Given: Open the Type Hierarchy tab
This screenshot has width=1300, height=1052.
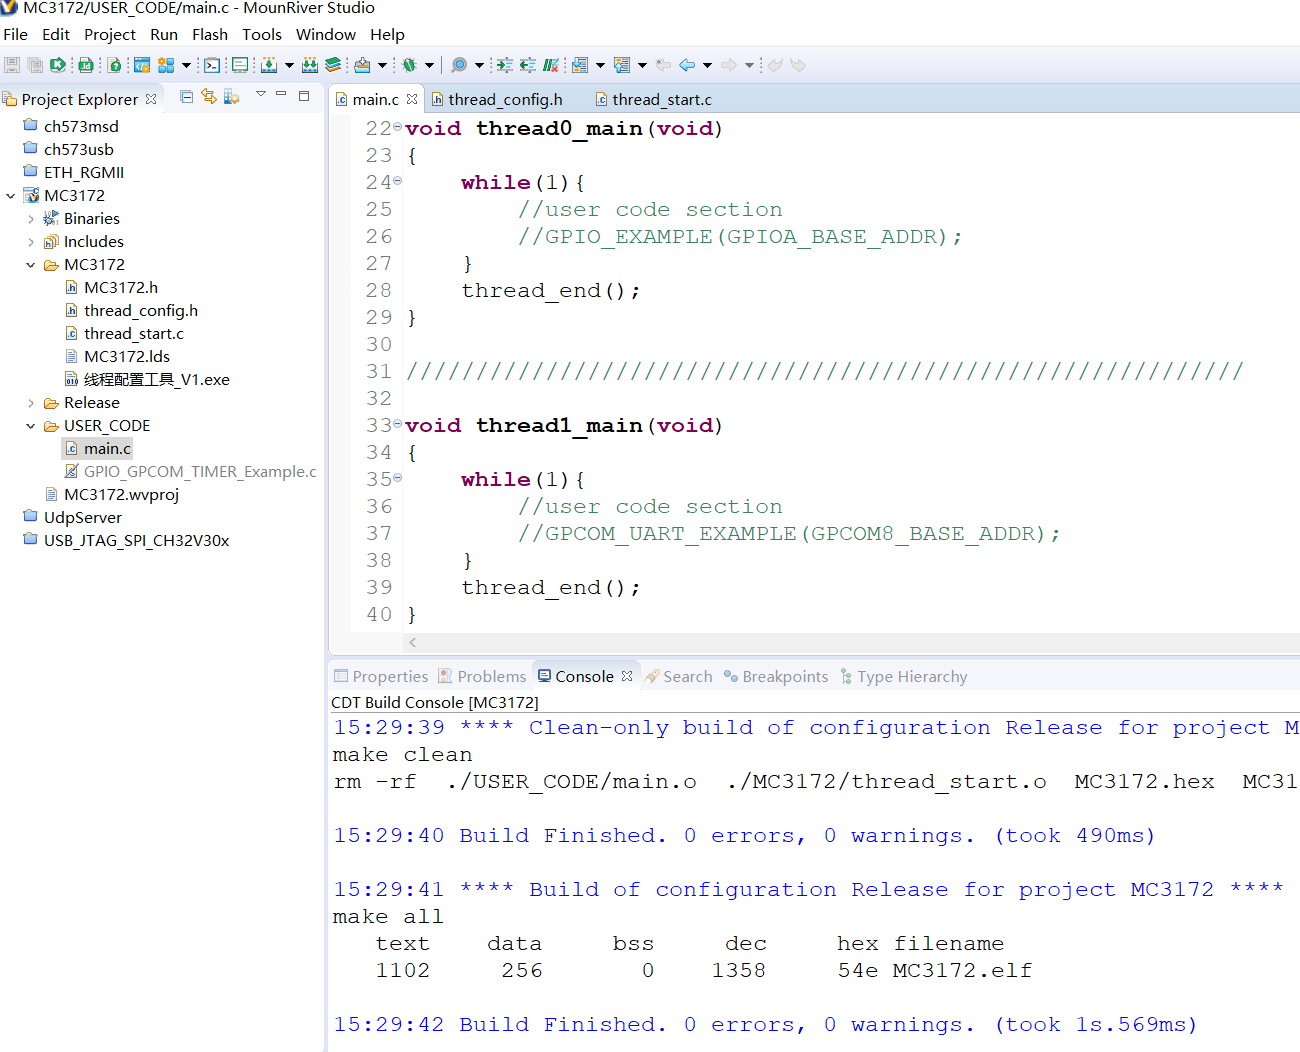Looking at the screenshot, I should pos(904,677).
